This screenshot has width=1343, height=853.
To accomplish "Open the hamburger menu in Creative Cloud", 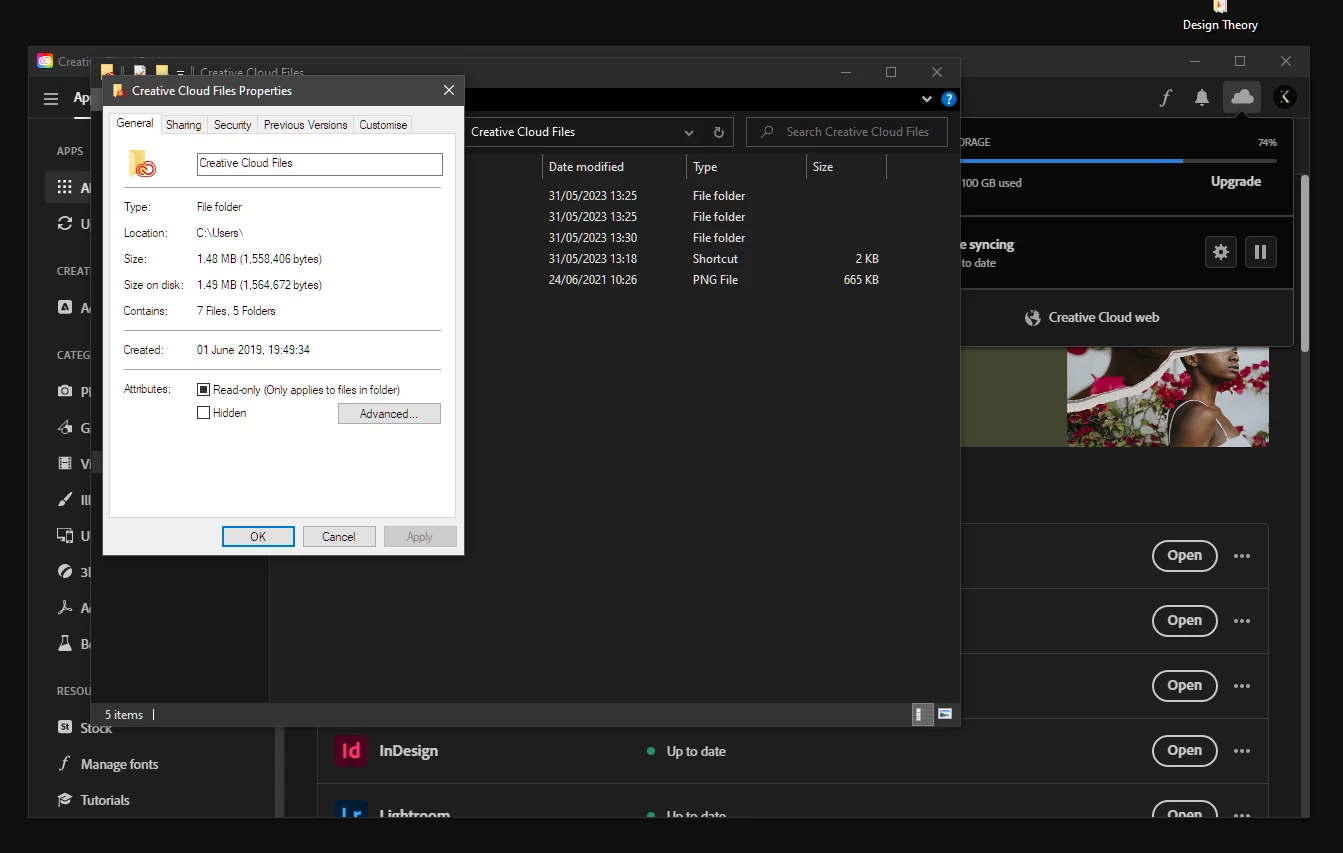I will pyautogui.click(x=51, y=98).
